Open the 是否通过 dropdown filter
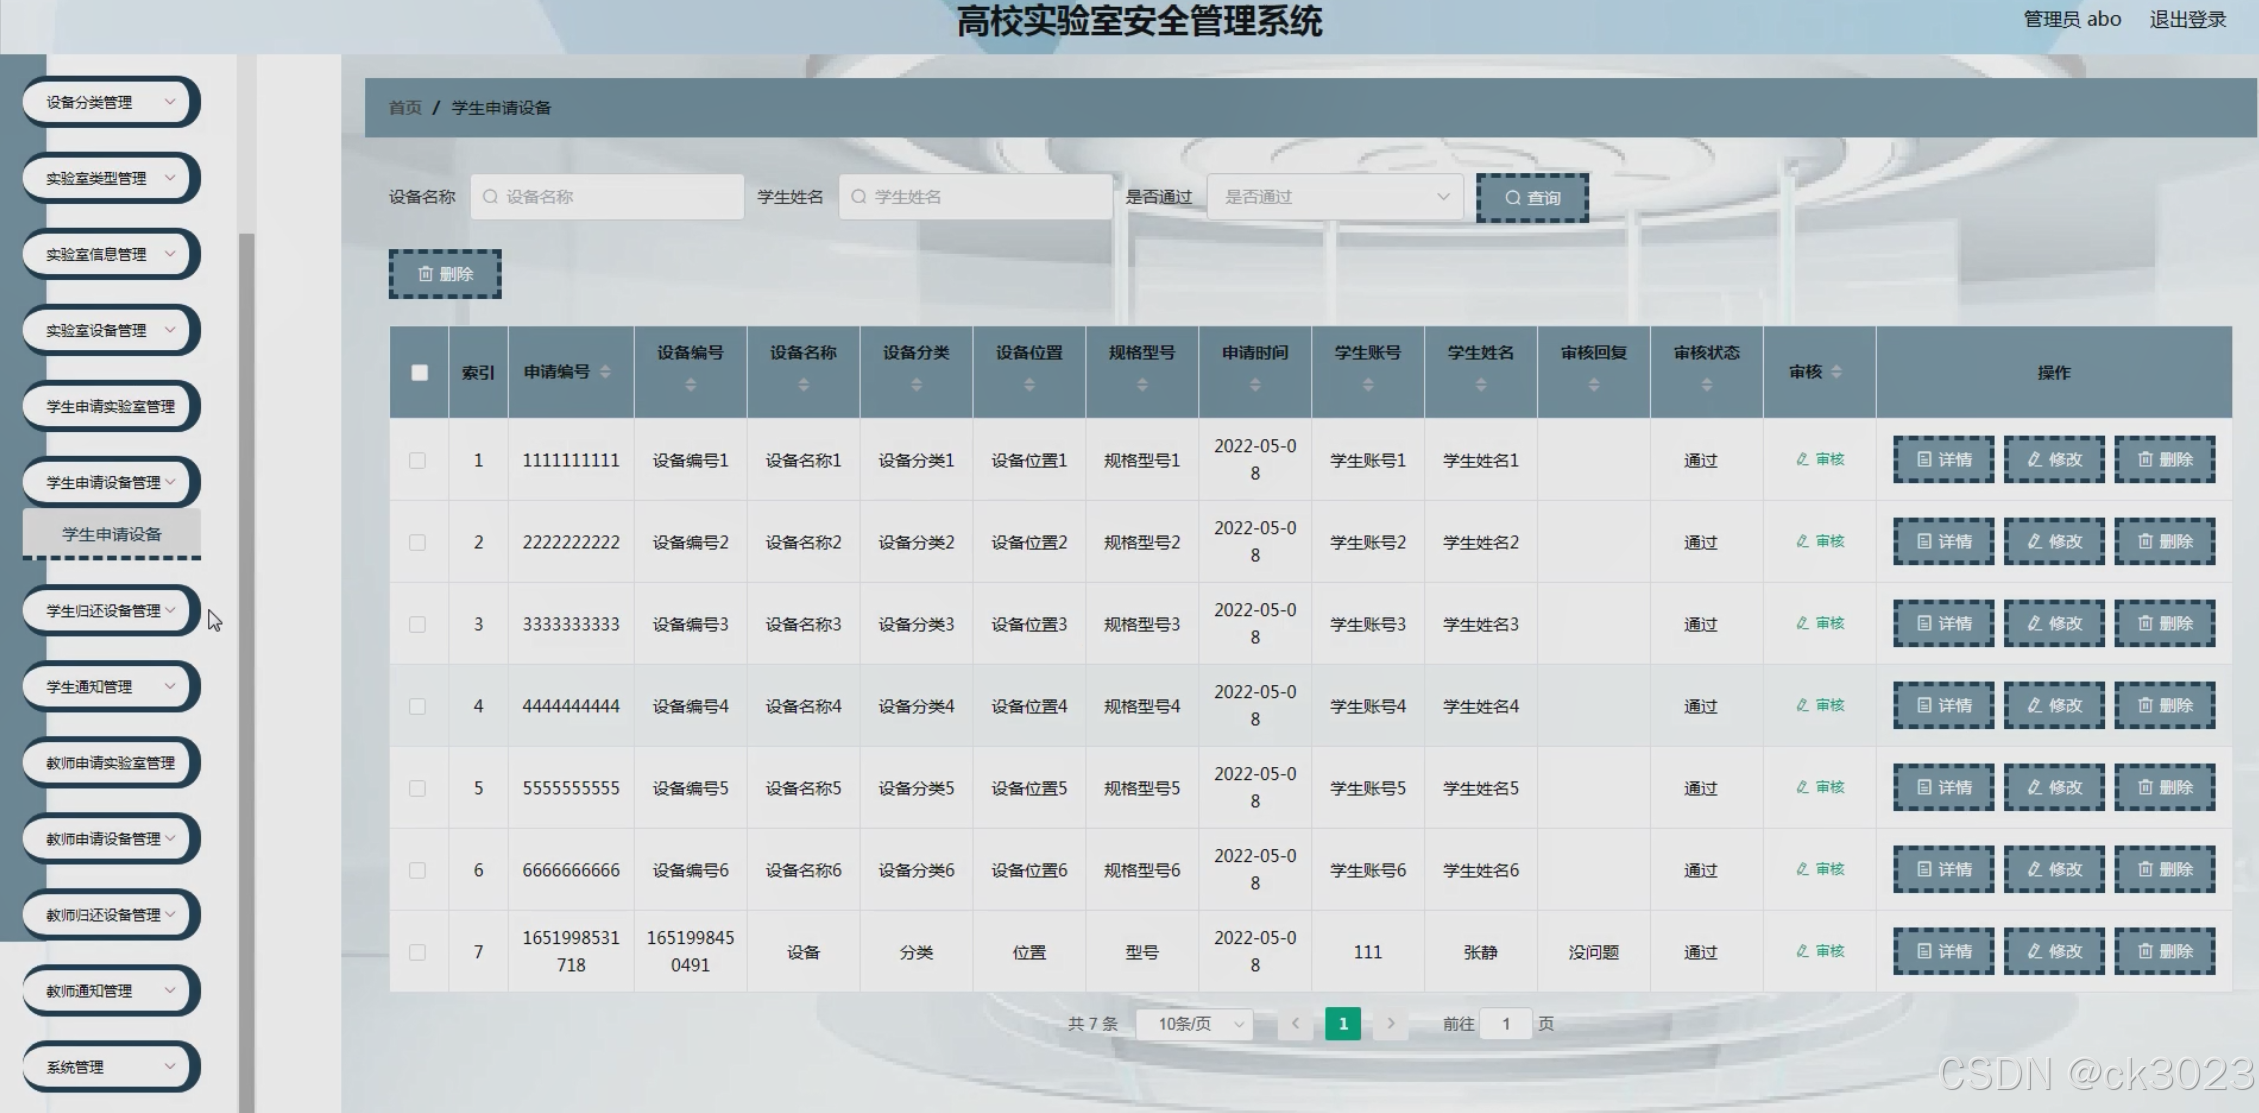 [x=1335, y=197]
